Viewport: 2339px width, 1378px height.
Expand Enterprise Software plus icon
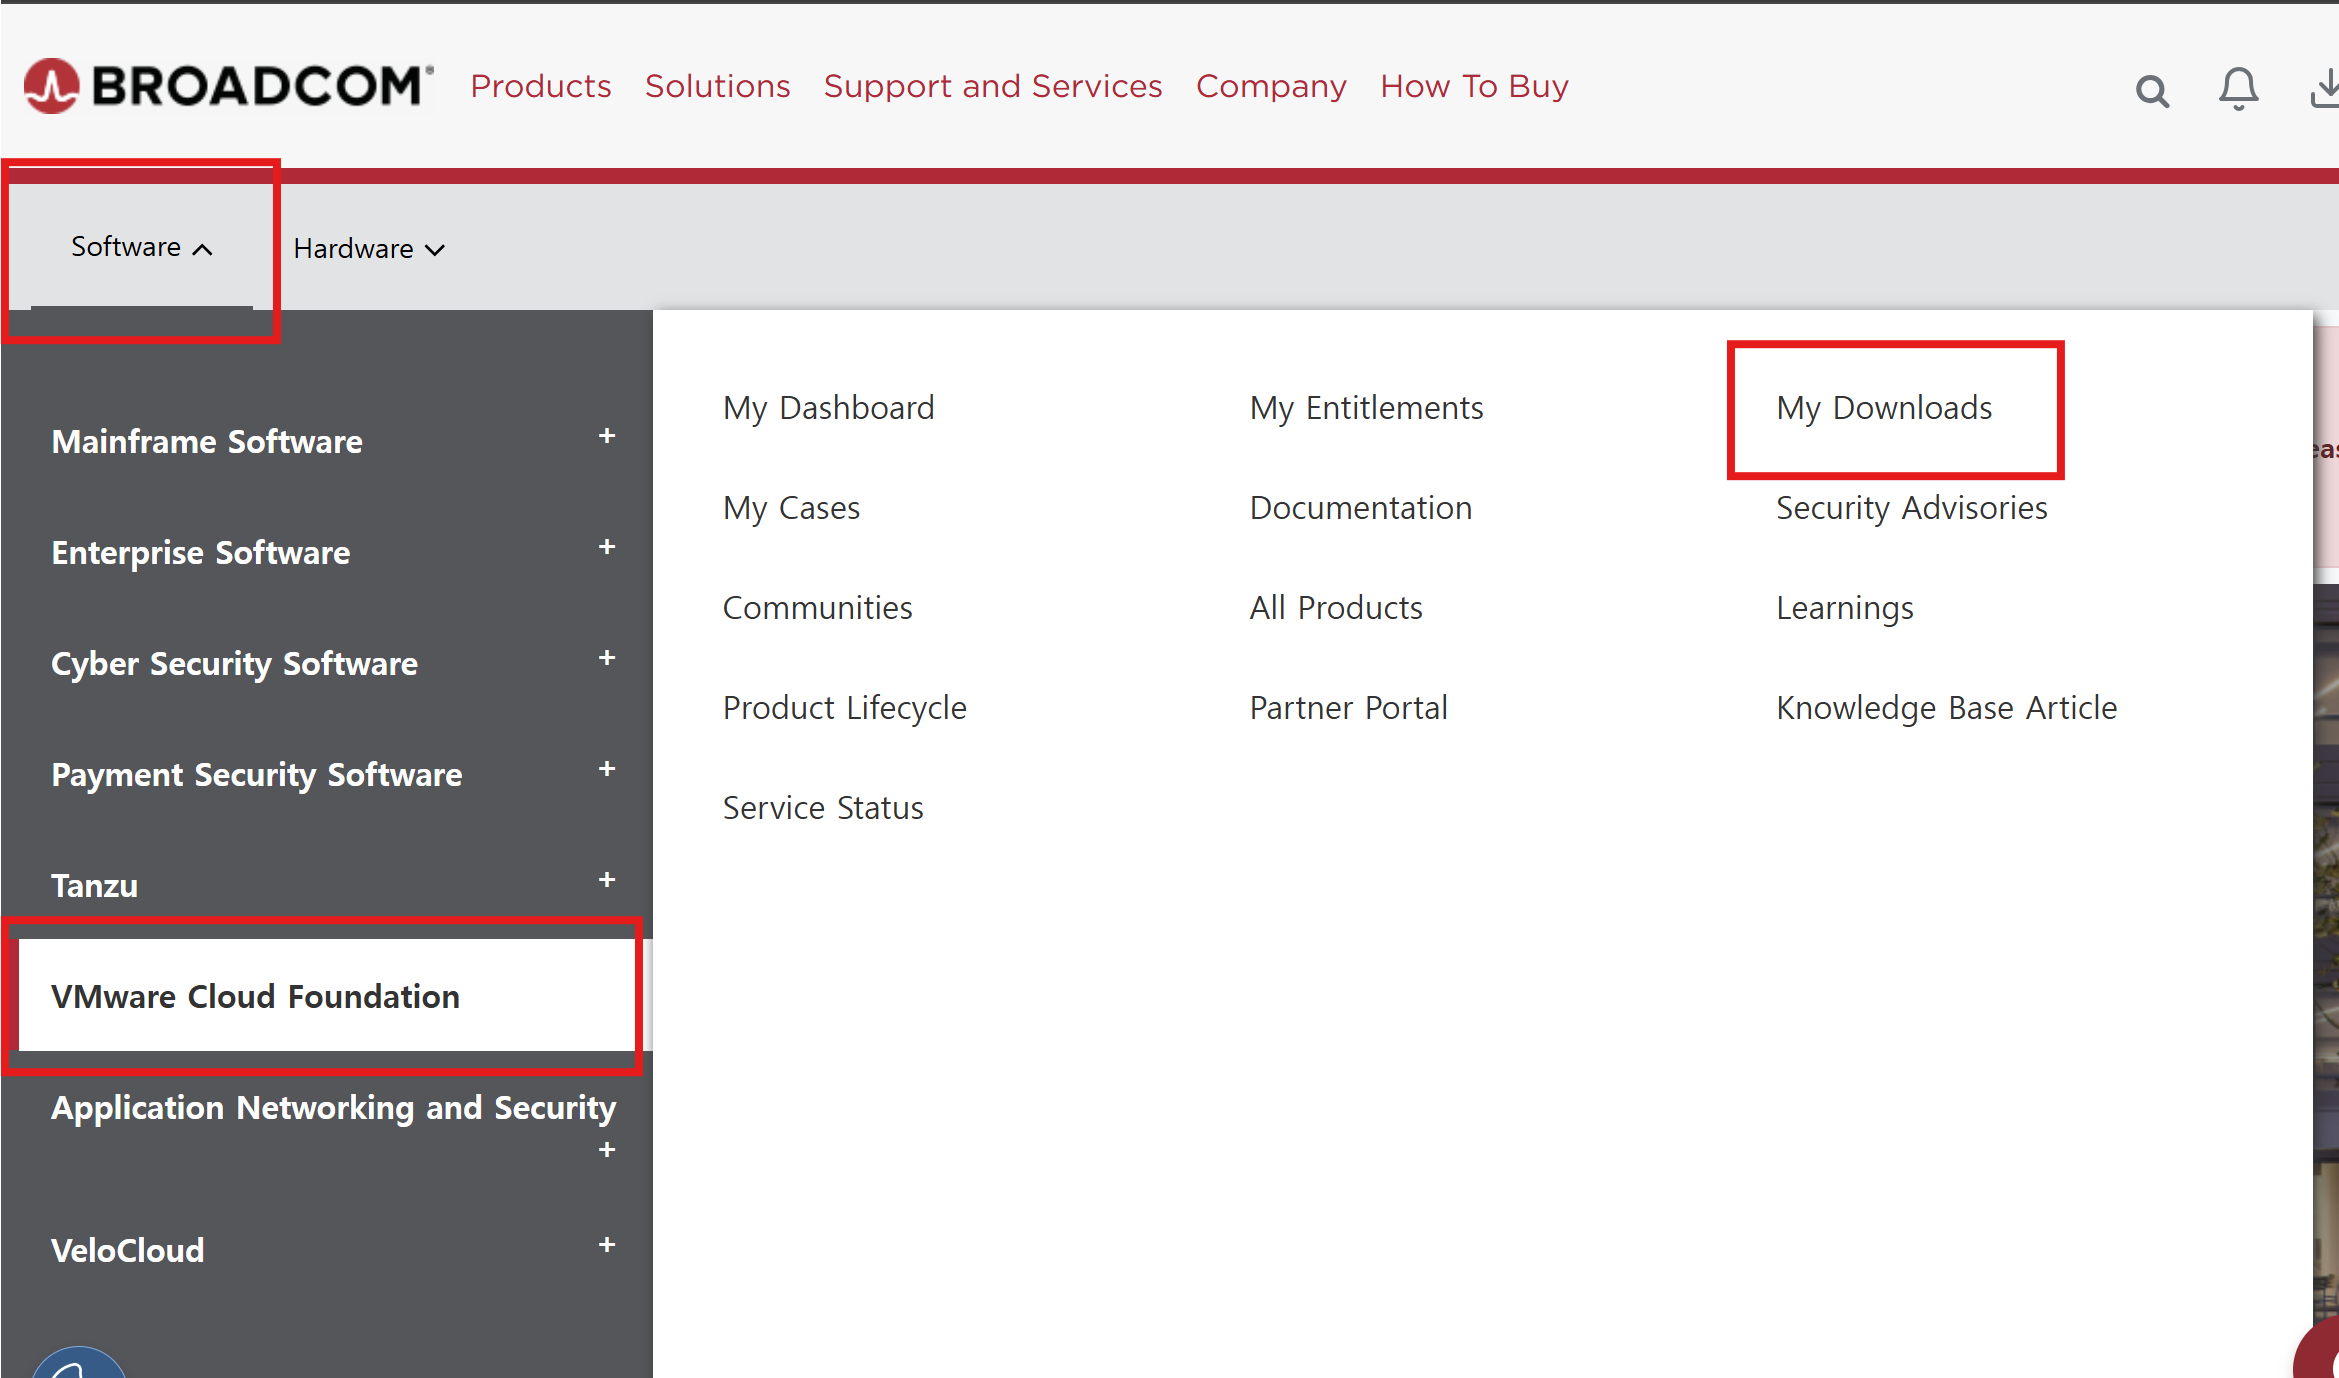(x=606, y=547)
